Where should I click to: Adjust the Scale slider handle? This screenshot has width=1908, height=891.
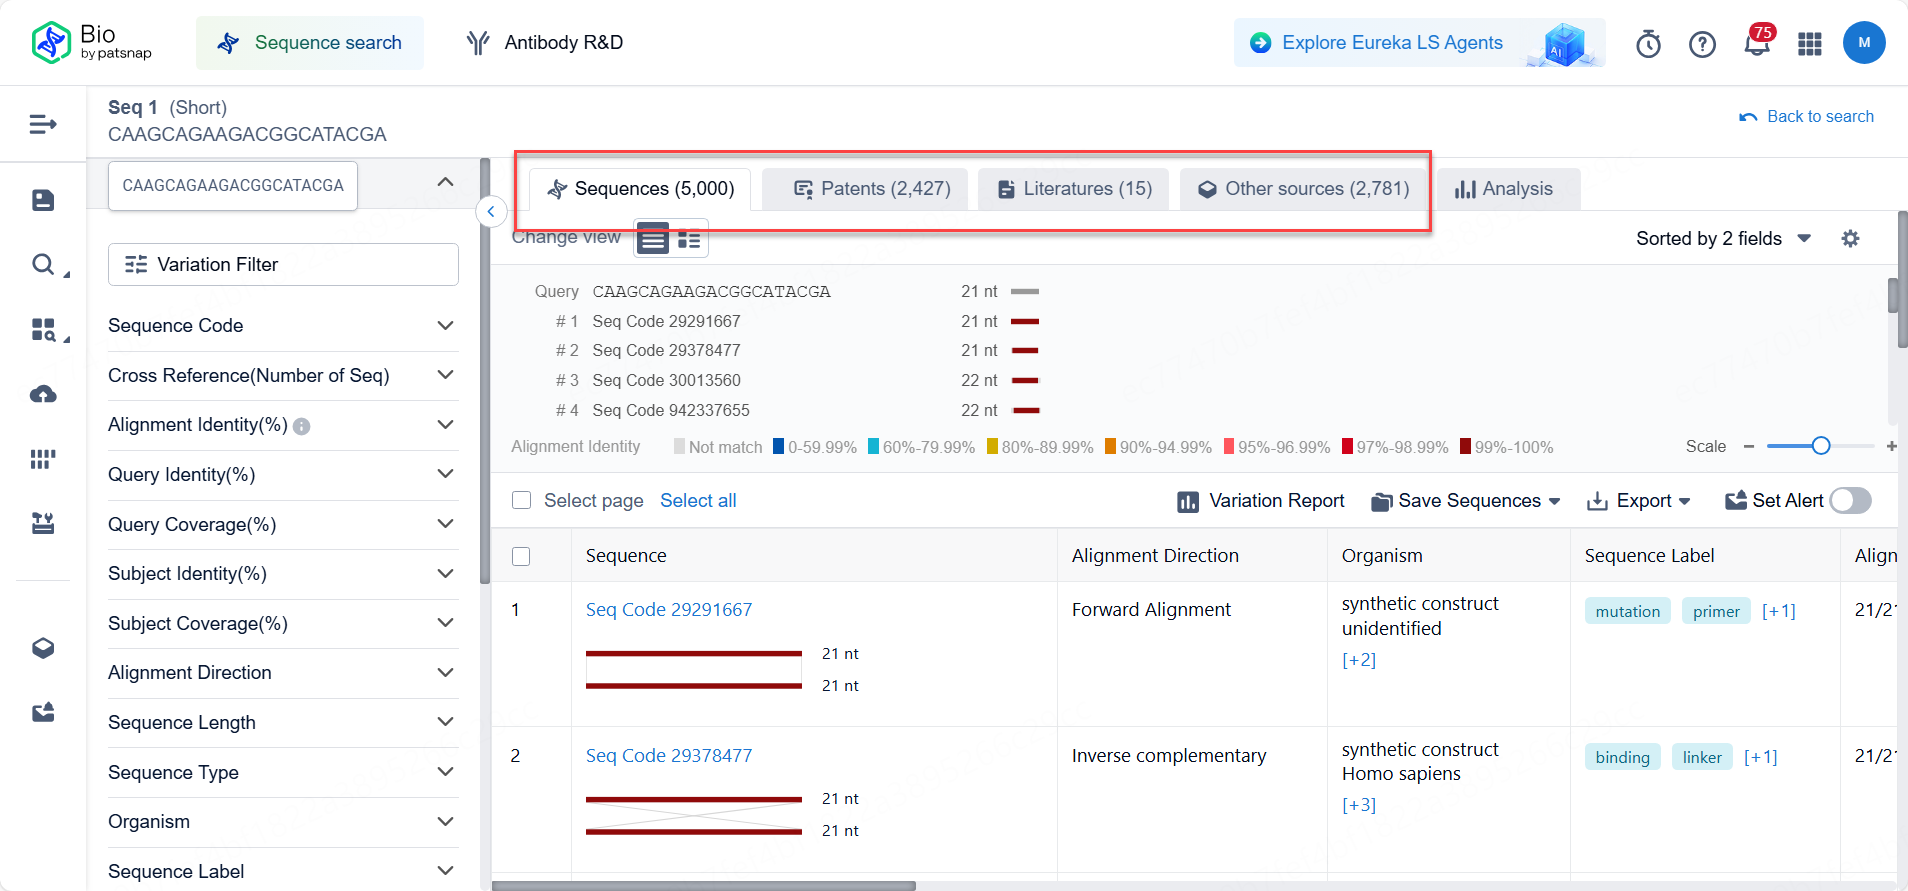1821,446
